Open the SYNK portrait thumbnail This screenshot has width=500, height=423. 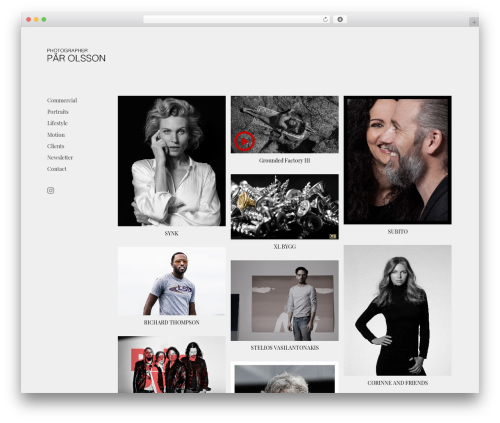pos(172,161)
